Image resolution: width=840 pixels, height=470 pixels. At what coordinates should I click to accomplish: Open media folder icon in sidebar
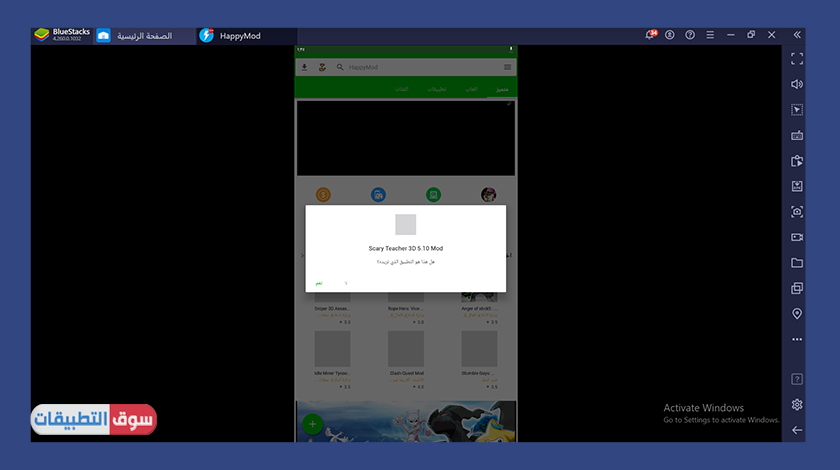(797, 263)
